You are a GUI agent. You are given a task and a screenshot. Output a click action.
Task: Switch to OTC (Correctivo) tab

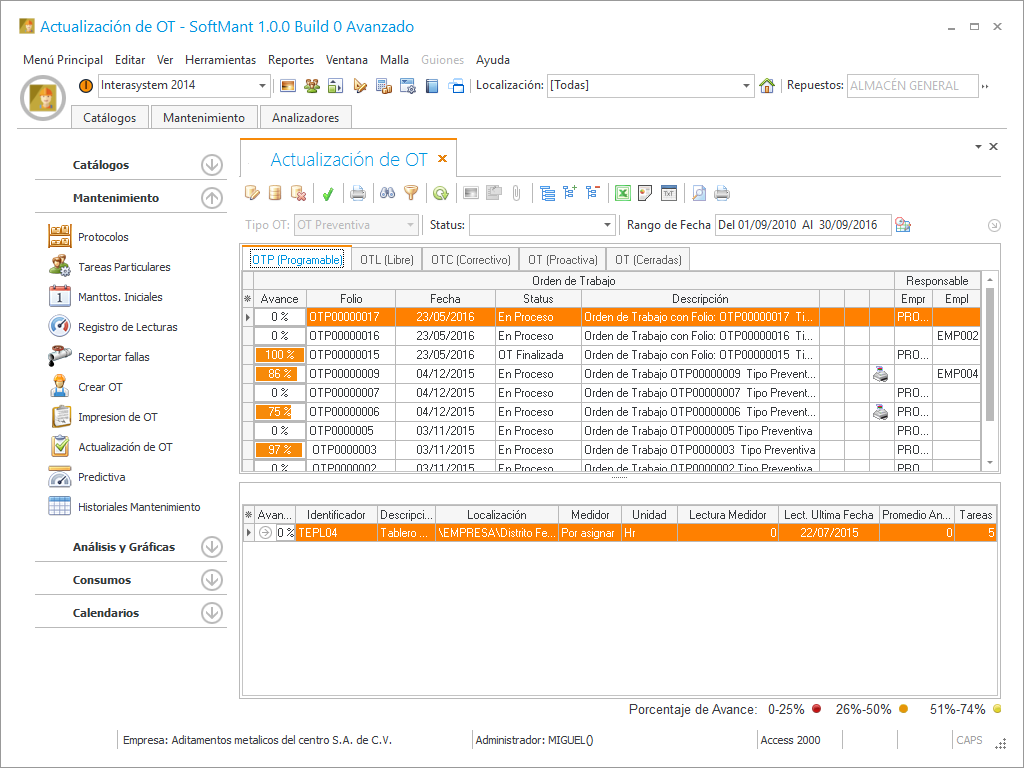click(470, 260)
